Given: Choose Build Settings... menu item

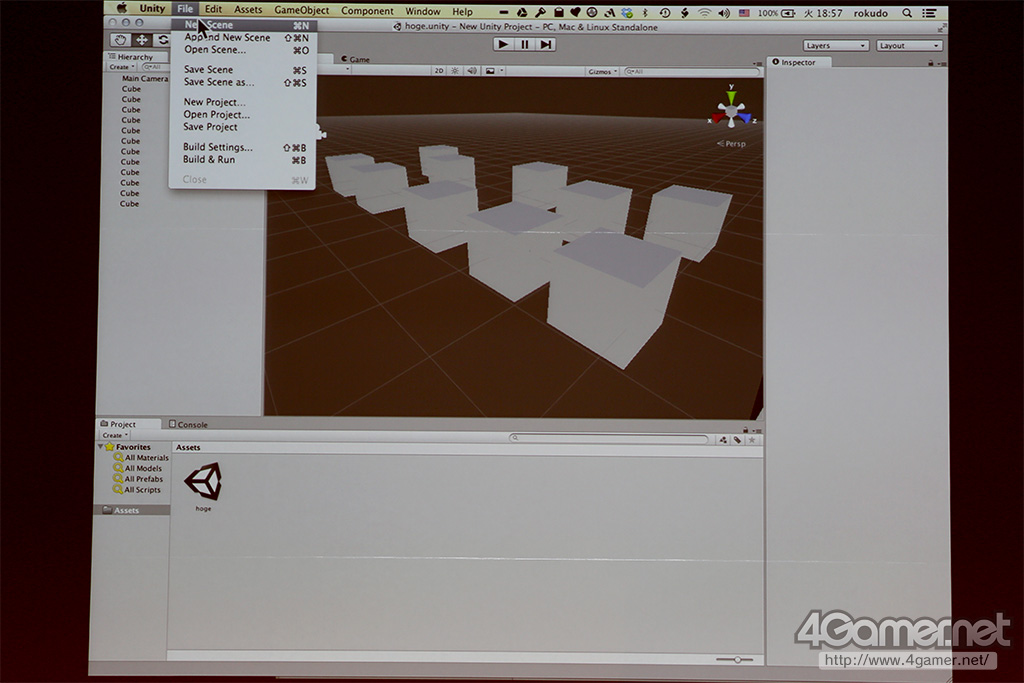Looking at the screenshot, I should [x=244, y=148].
